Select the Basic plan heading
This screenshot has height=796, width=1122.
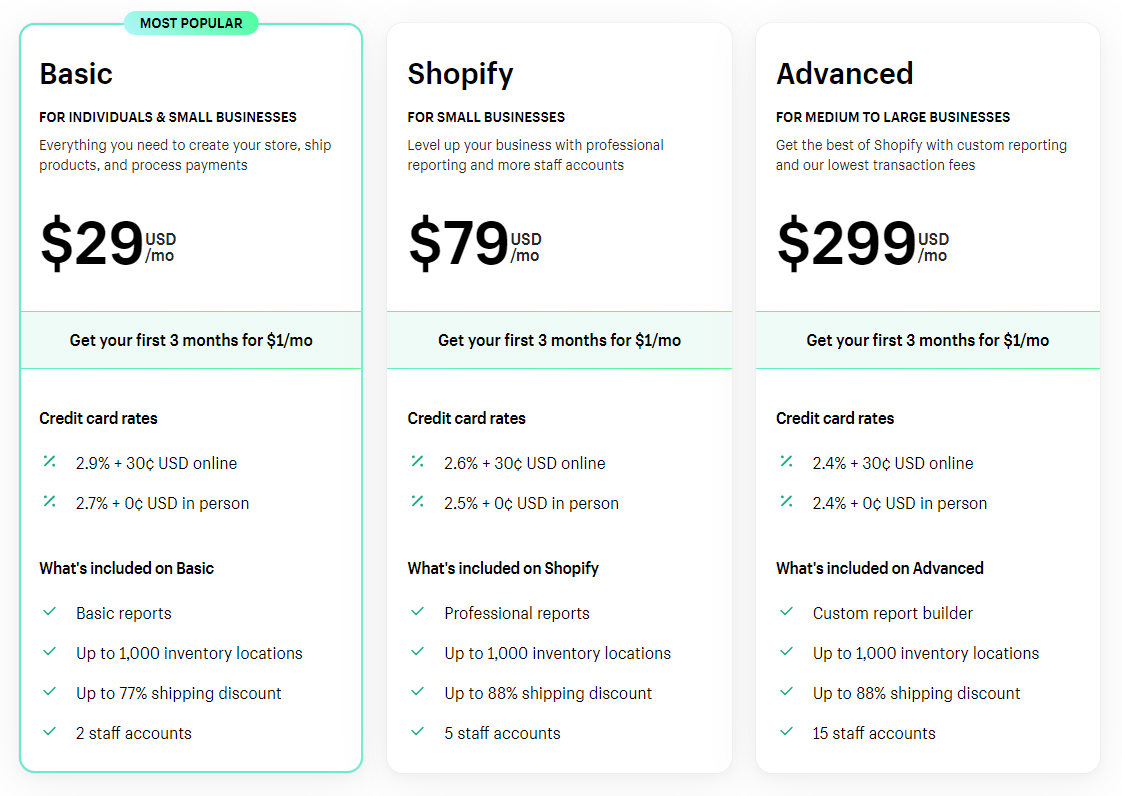(x=76, y=74)
